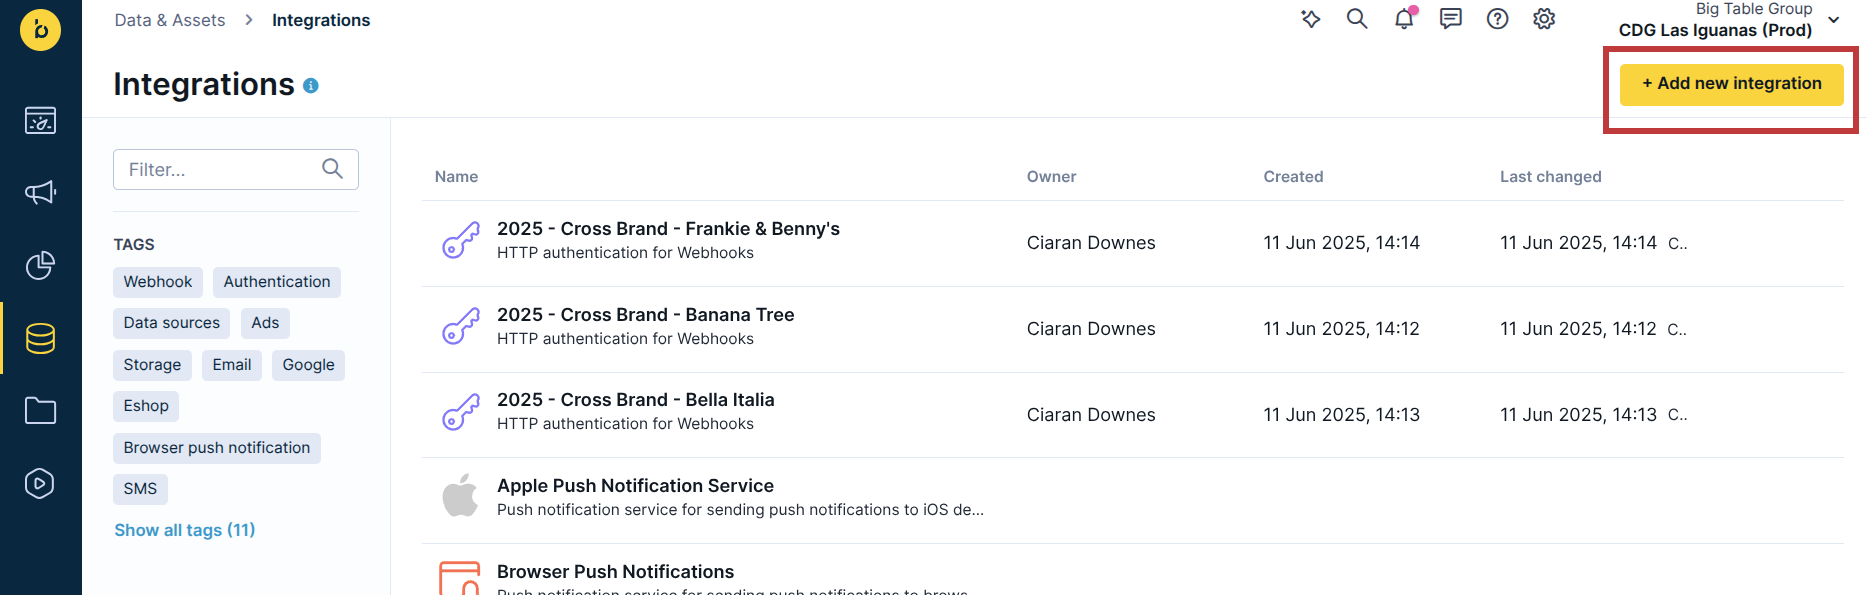Click the global search magnifier in the header
This screenshot has height=595, width=1867.
[1357, 19]
